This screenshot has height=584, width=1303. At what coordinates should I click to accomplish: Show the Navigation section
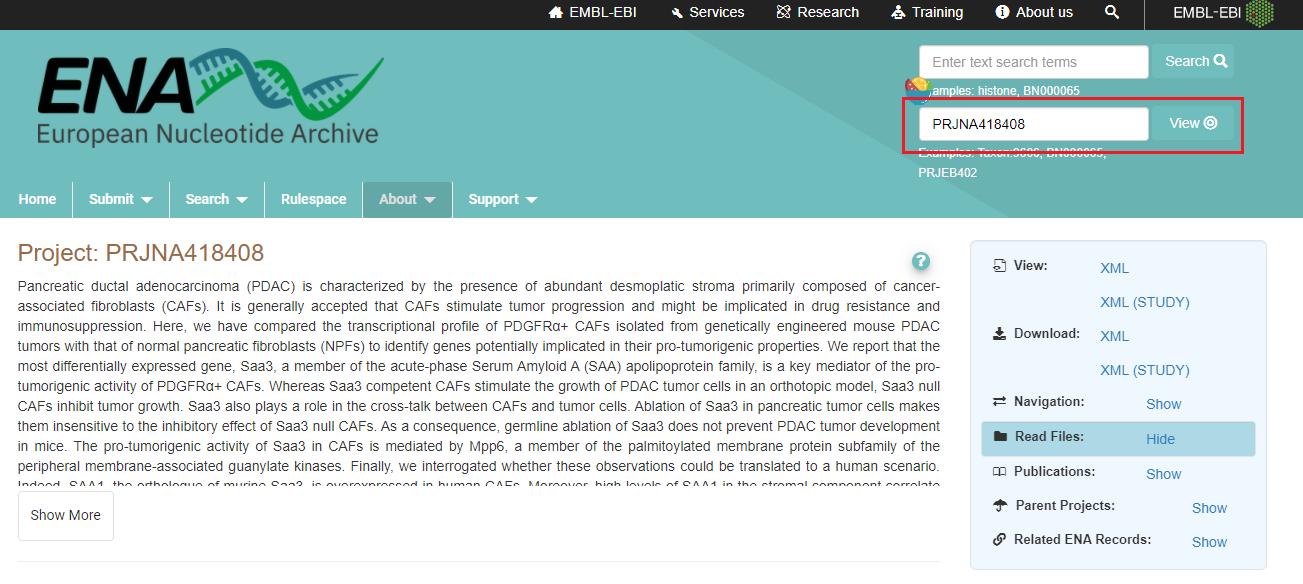[x=1163, y=404]
